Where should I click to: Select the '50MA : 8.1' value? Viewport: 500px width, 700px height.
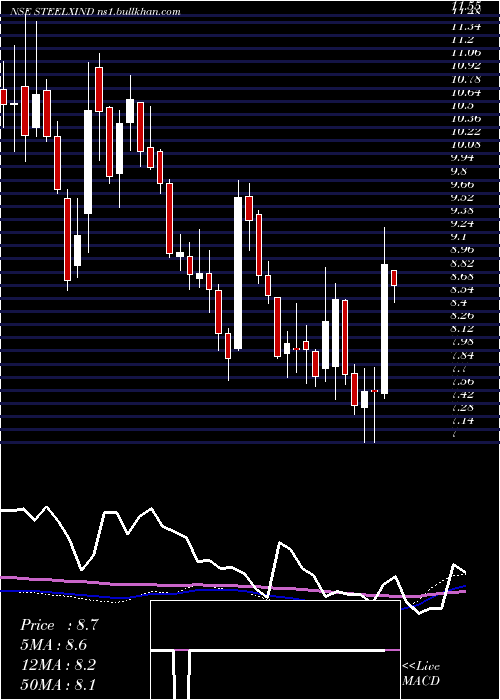58,684
